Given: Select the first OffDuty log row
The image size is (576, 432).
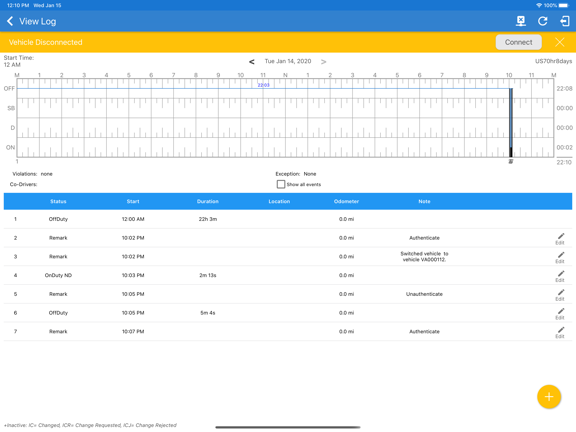Looking at the screenshot, I should (x=288, y=219).
